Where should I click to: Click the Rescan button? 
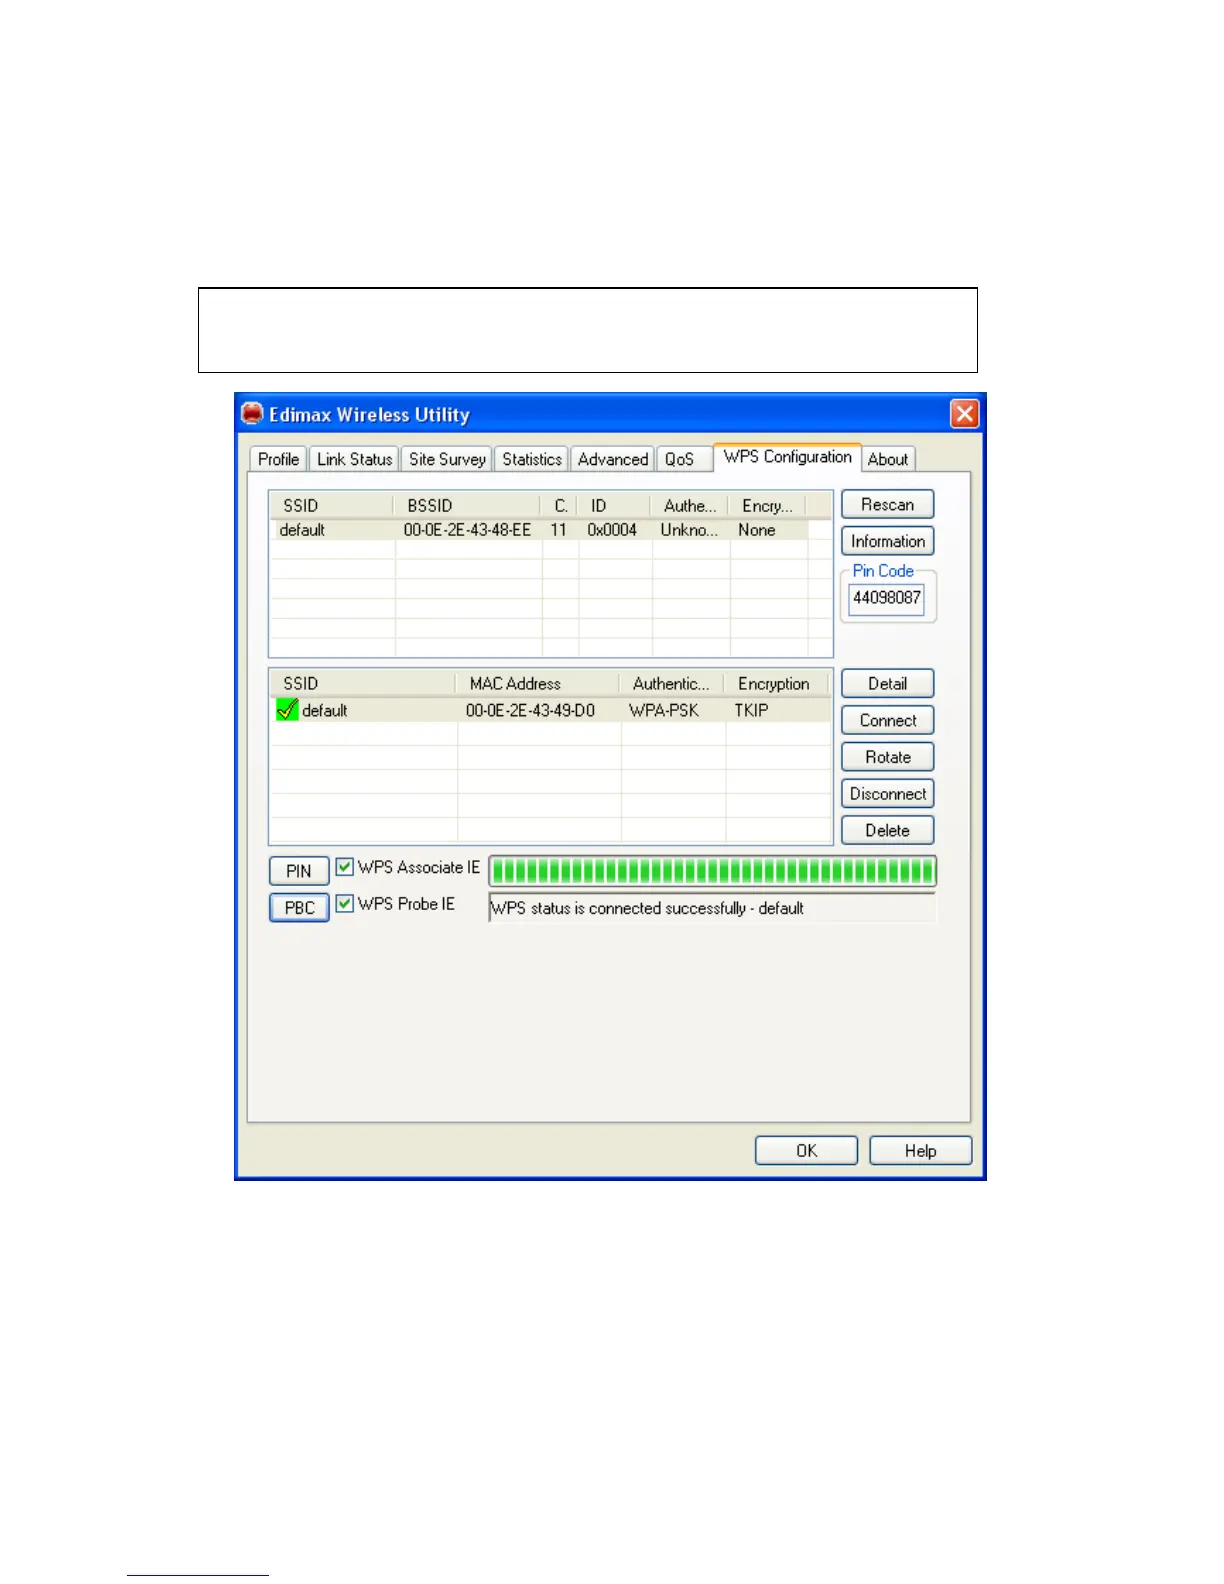[x=888, y=505]
